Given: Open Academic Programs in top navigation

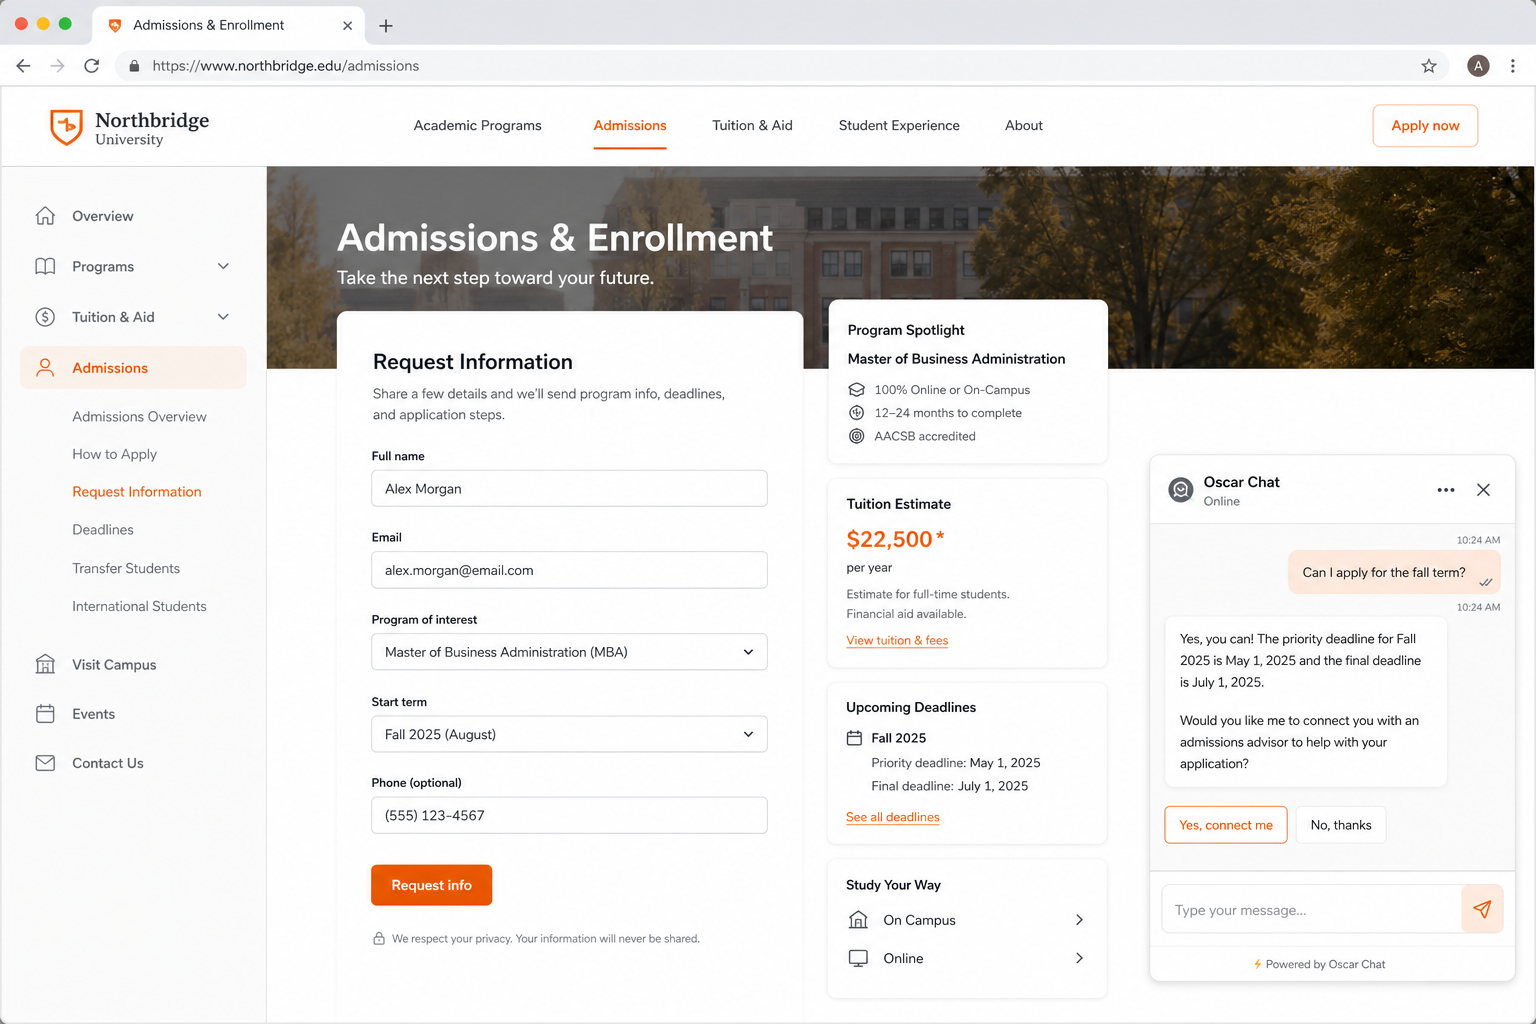Looking at the screenshot, I should (x=477, y=126).
